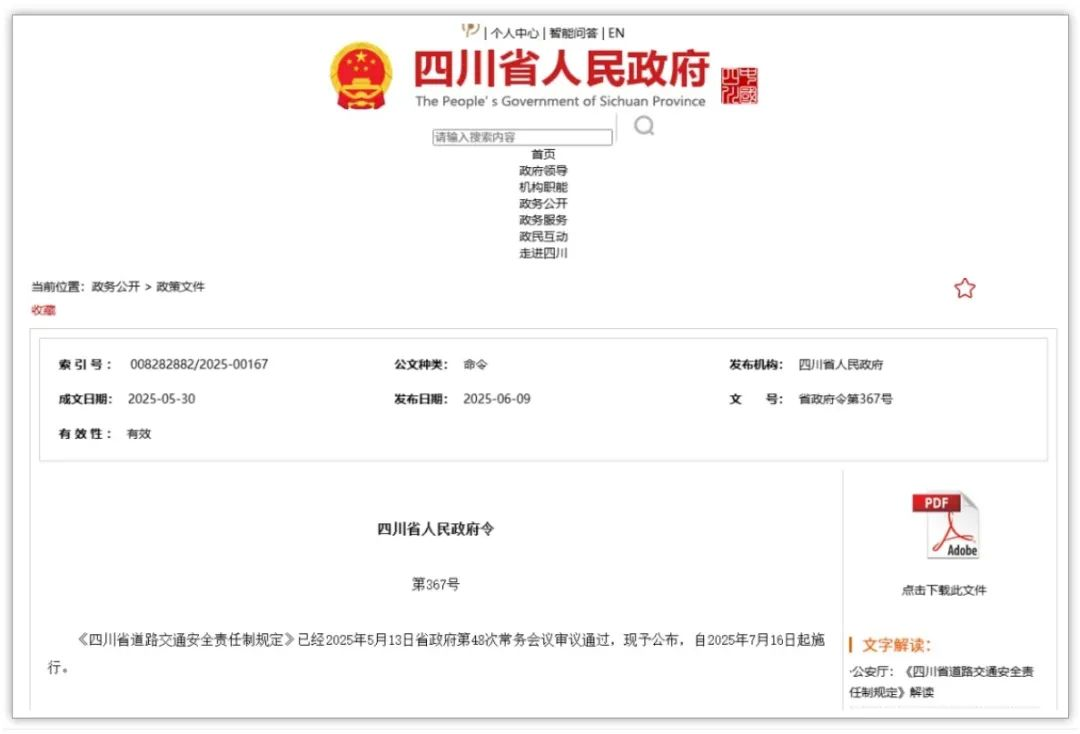The image size is (1080, 734).
Task: Click the red star favorite icon
Action: click(964, 288)
